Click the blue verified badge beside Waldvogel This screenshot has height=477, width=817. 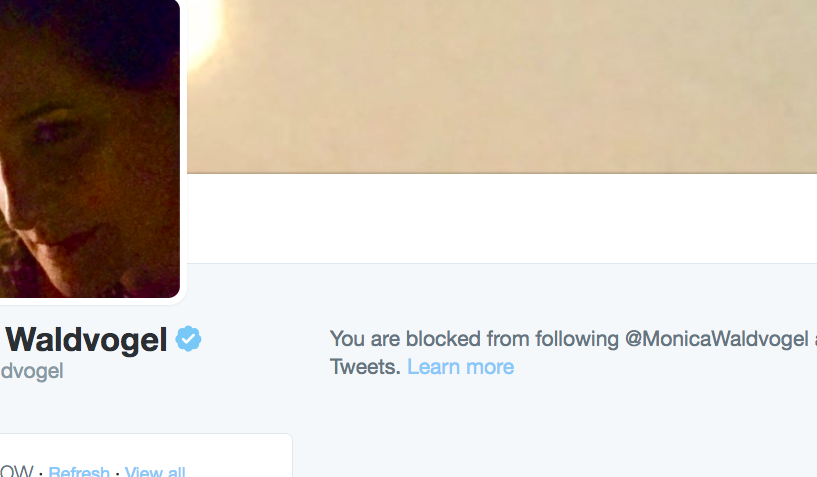pyautogui.click(x=188, y=339)
